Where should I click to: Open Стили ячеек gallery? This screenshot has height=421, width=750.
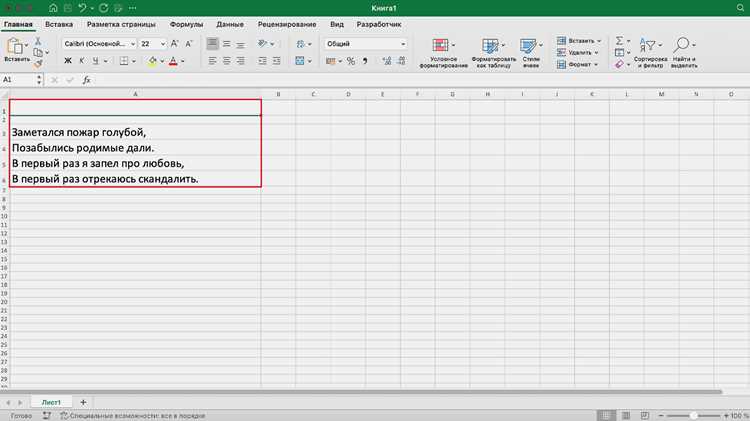pyautogui.click(x=531, y=53)
